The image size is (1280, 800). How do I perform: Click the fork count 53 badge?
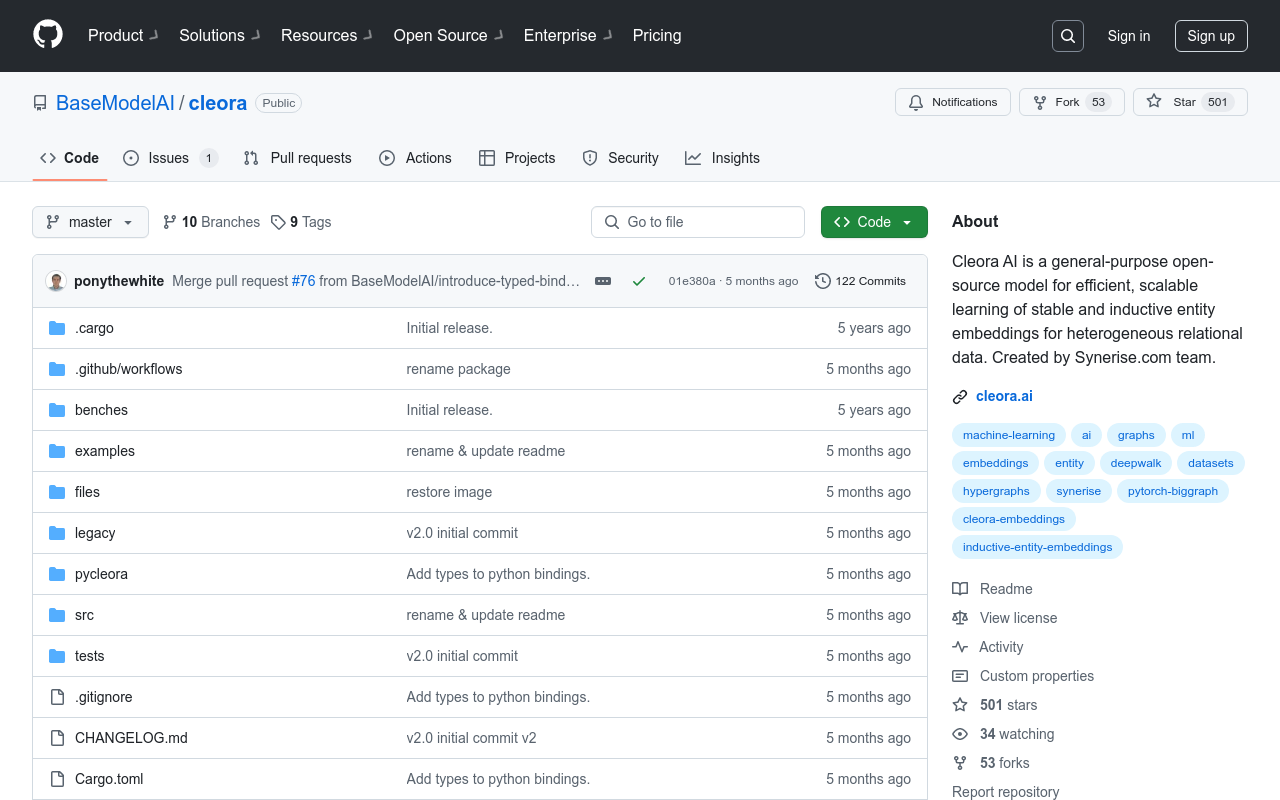[1099, 102]
